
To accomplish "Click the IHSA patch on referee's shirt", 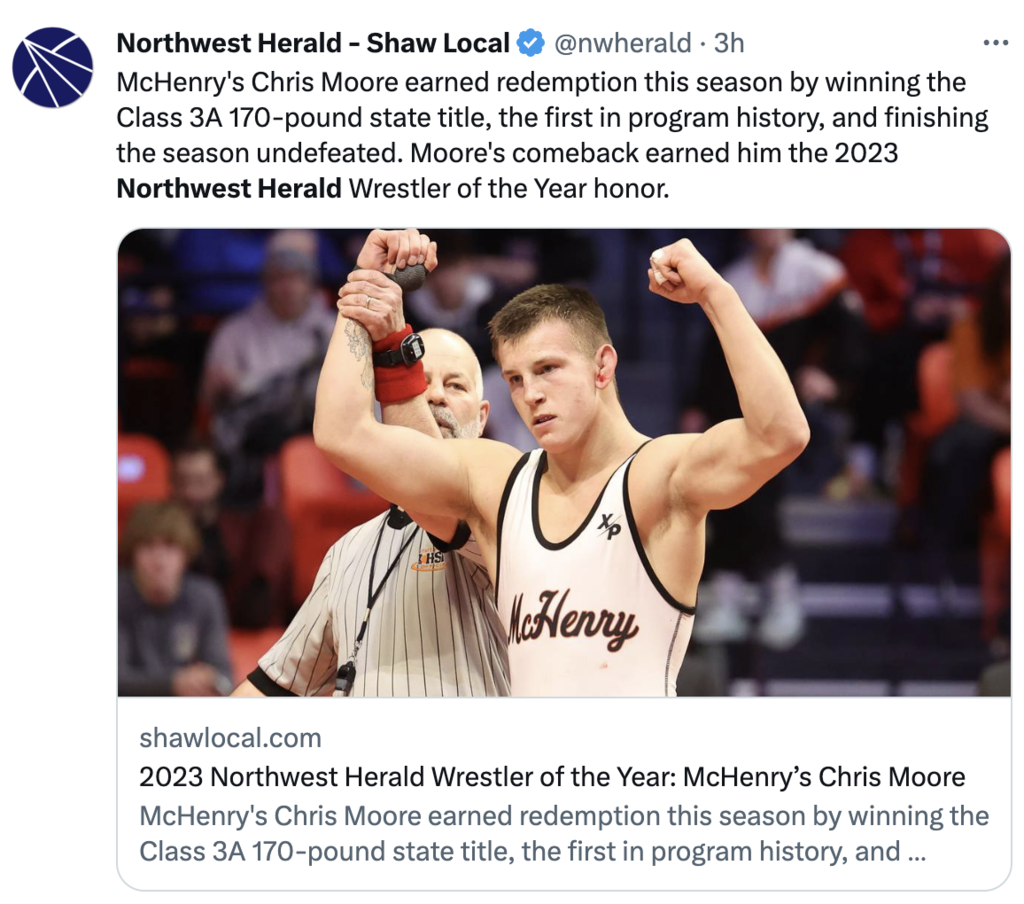I will pyautogui.click(x=430, y=558).
